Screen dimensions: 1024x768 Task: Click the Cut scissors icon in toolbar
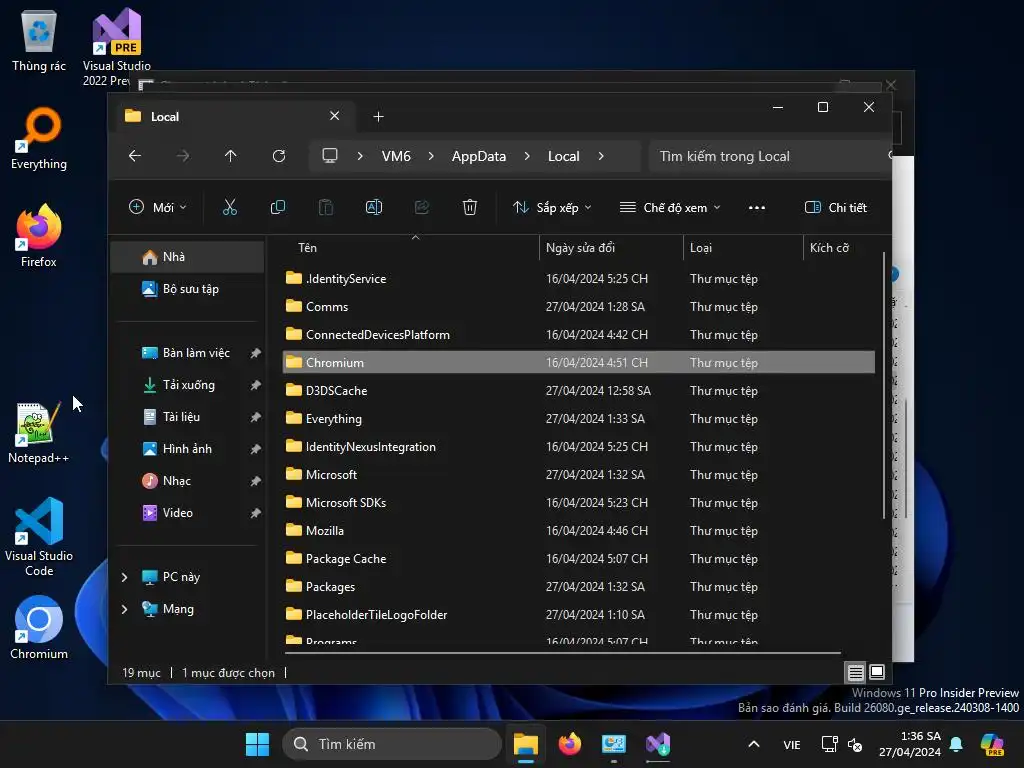click(230, 208)
